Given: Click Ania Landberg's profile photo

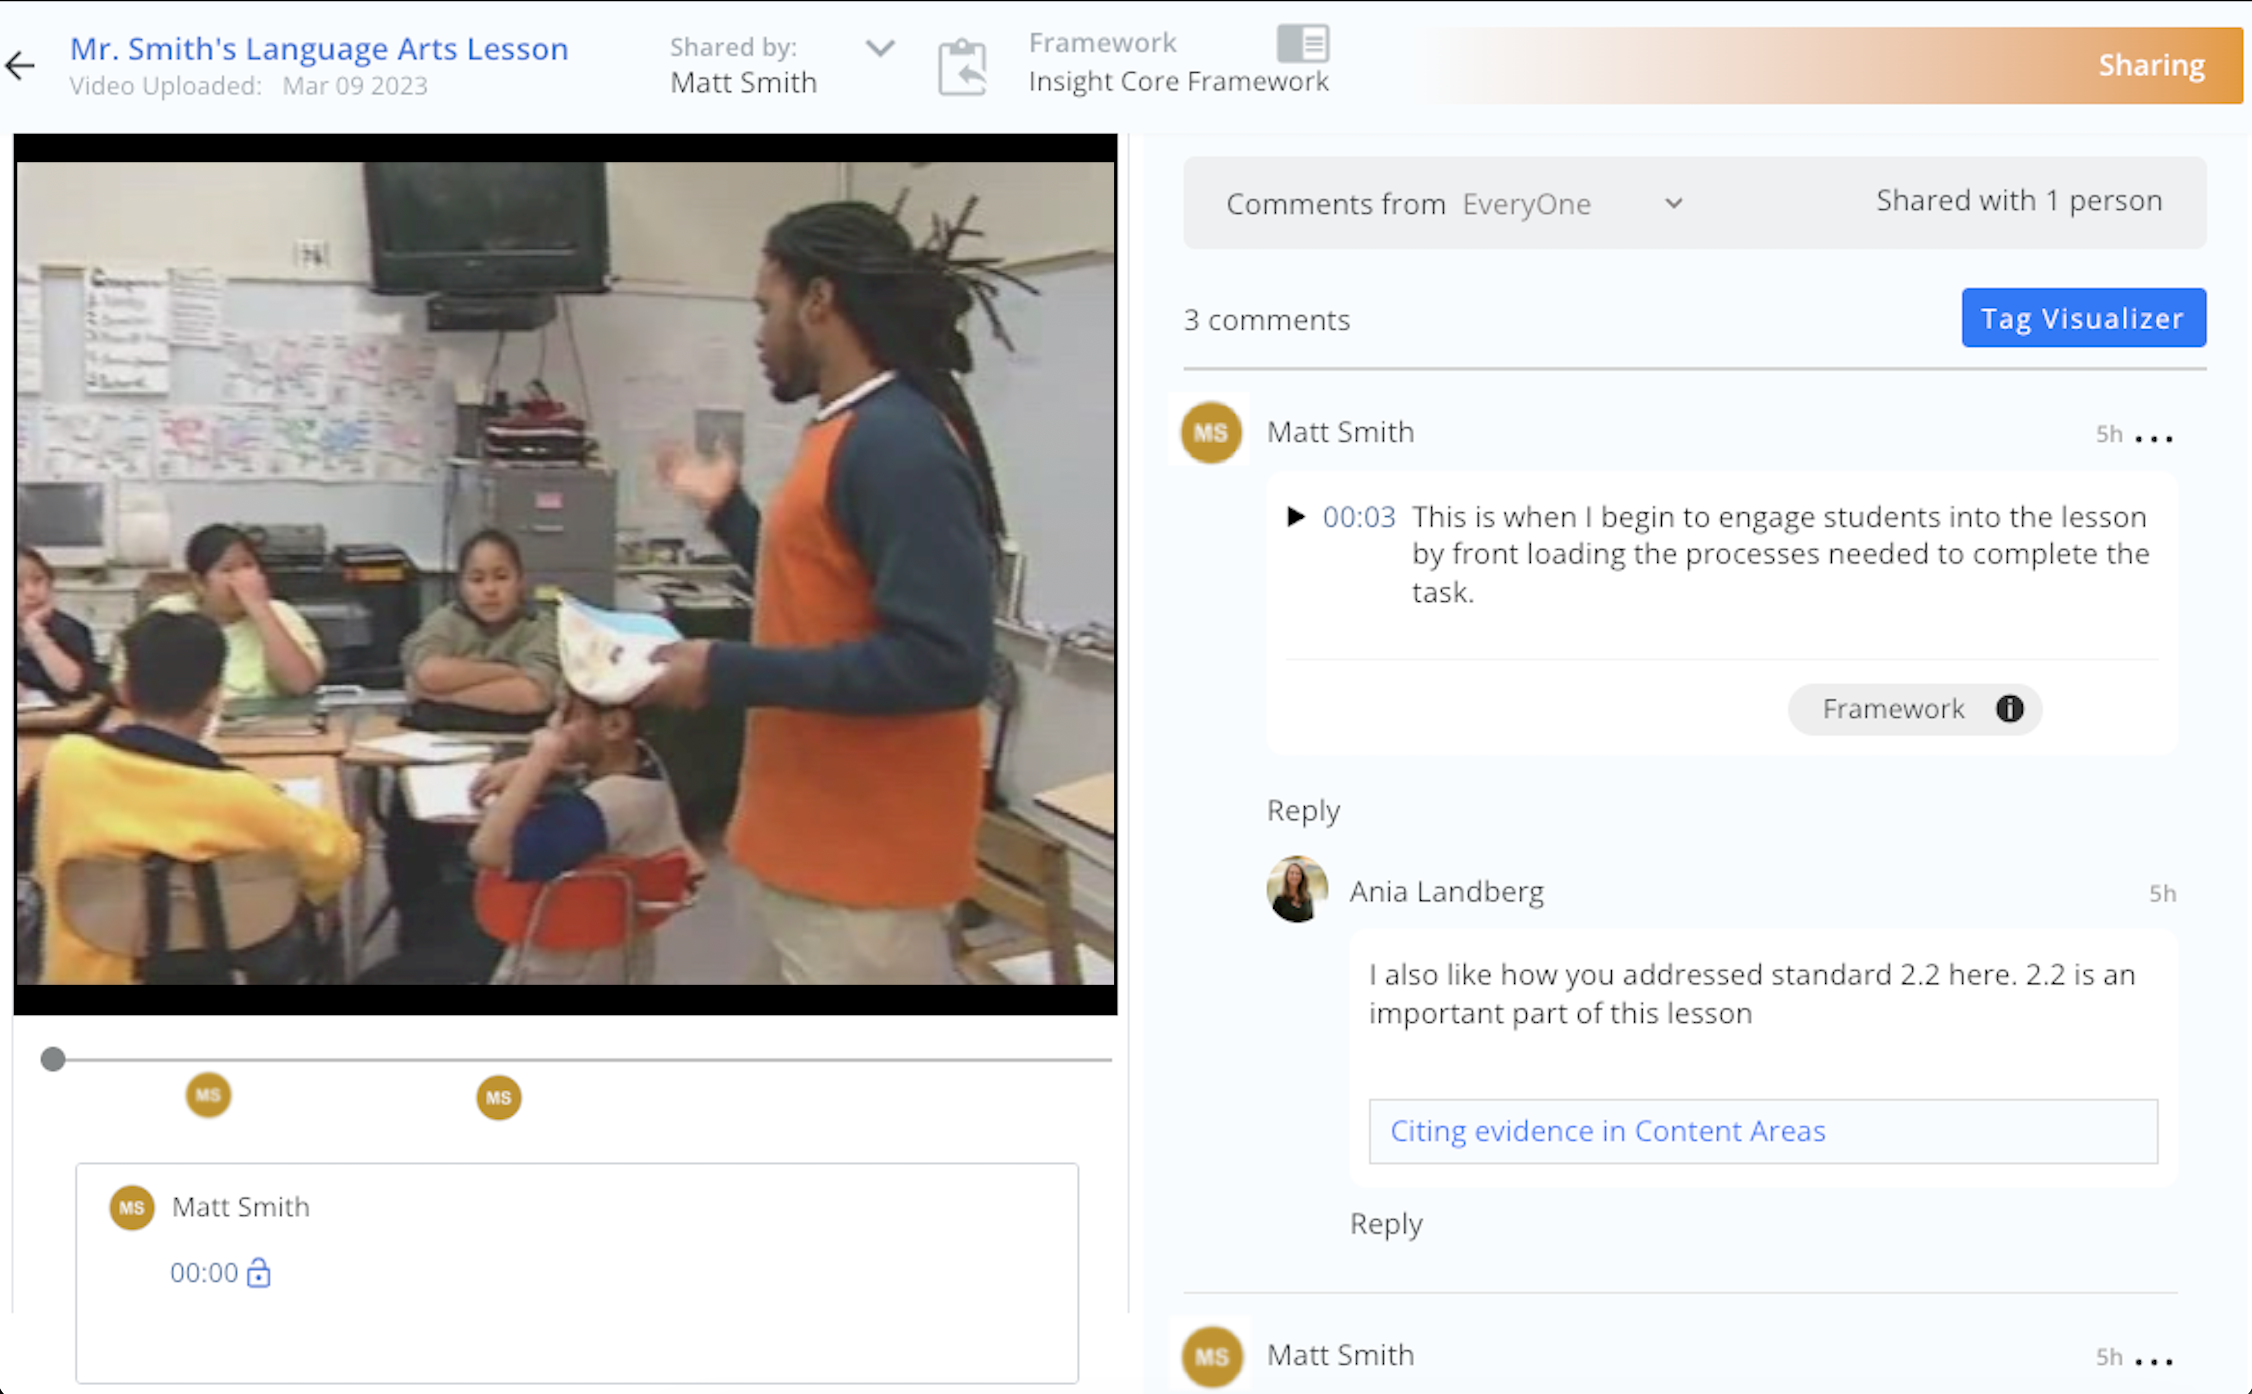Looking at the screenshot, I should pos(1297,889).
